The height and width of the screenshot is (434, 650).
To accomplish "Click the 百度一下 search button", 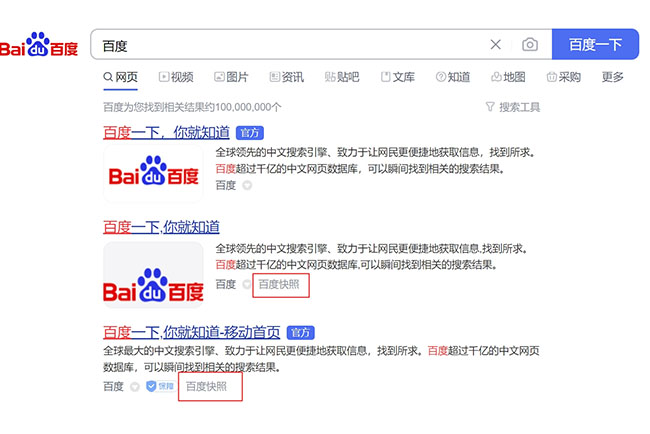I will [x=595, y=44].
